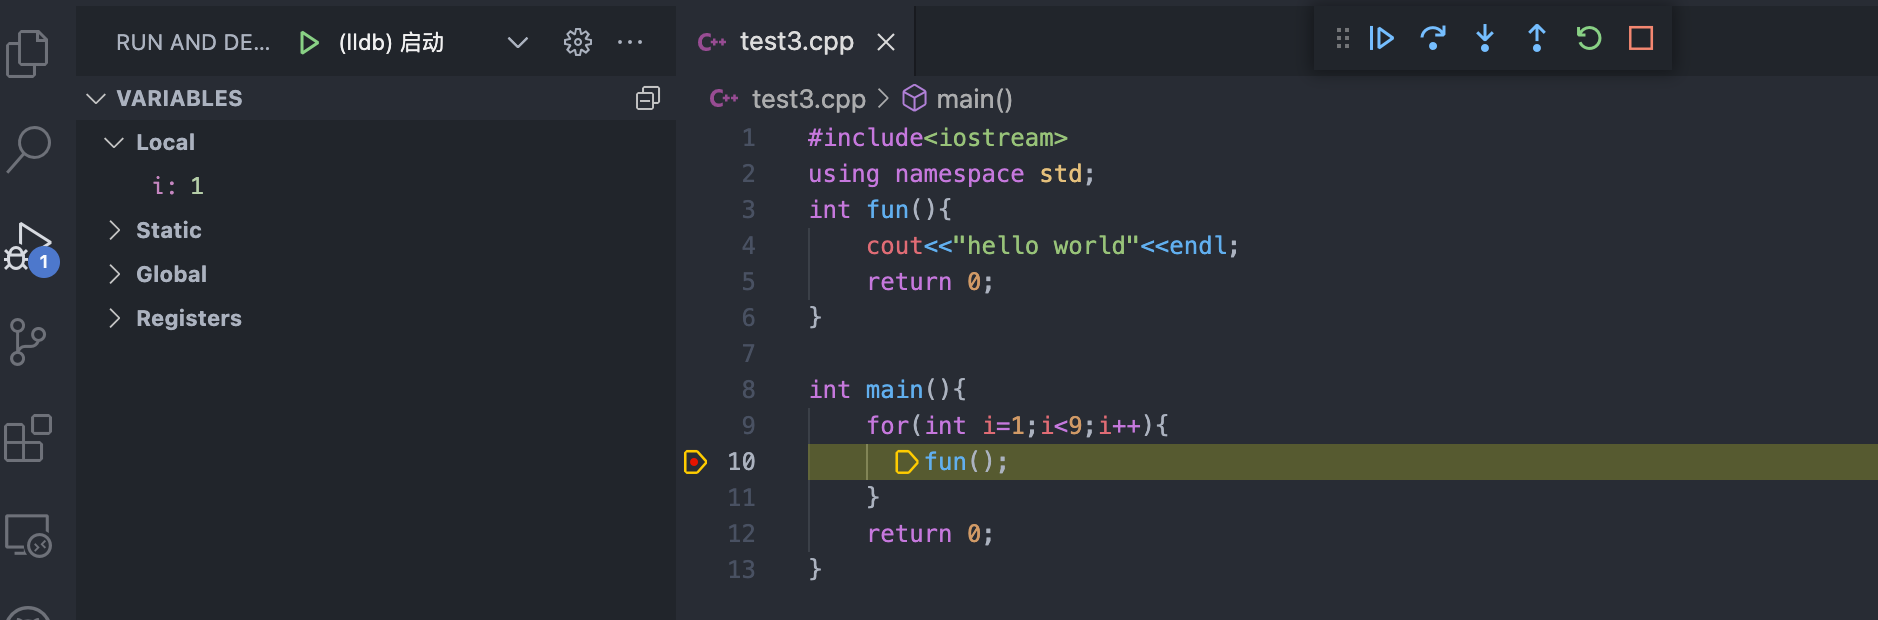Image resolution: width=1878 pixels, height=620 pixels.
Task: Collapse the Local variables scope
Action: click(x=114, y=142)
